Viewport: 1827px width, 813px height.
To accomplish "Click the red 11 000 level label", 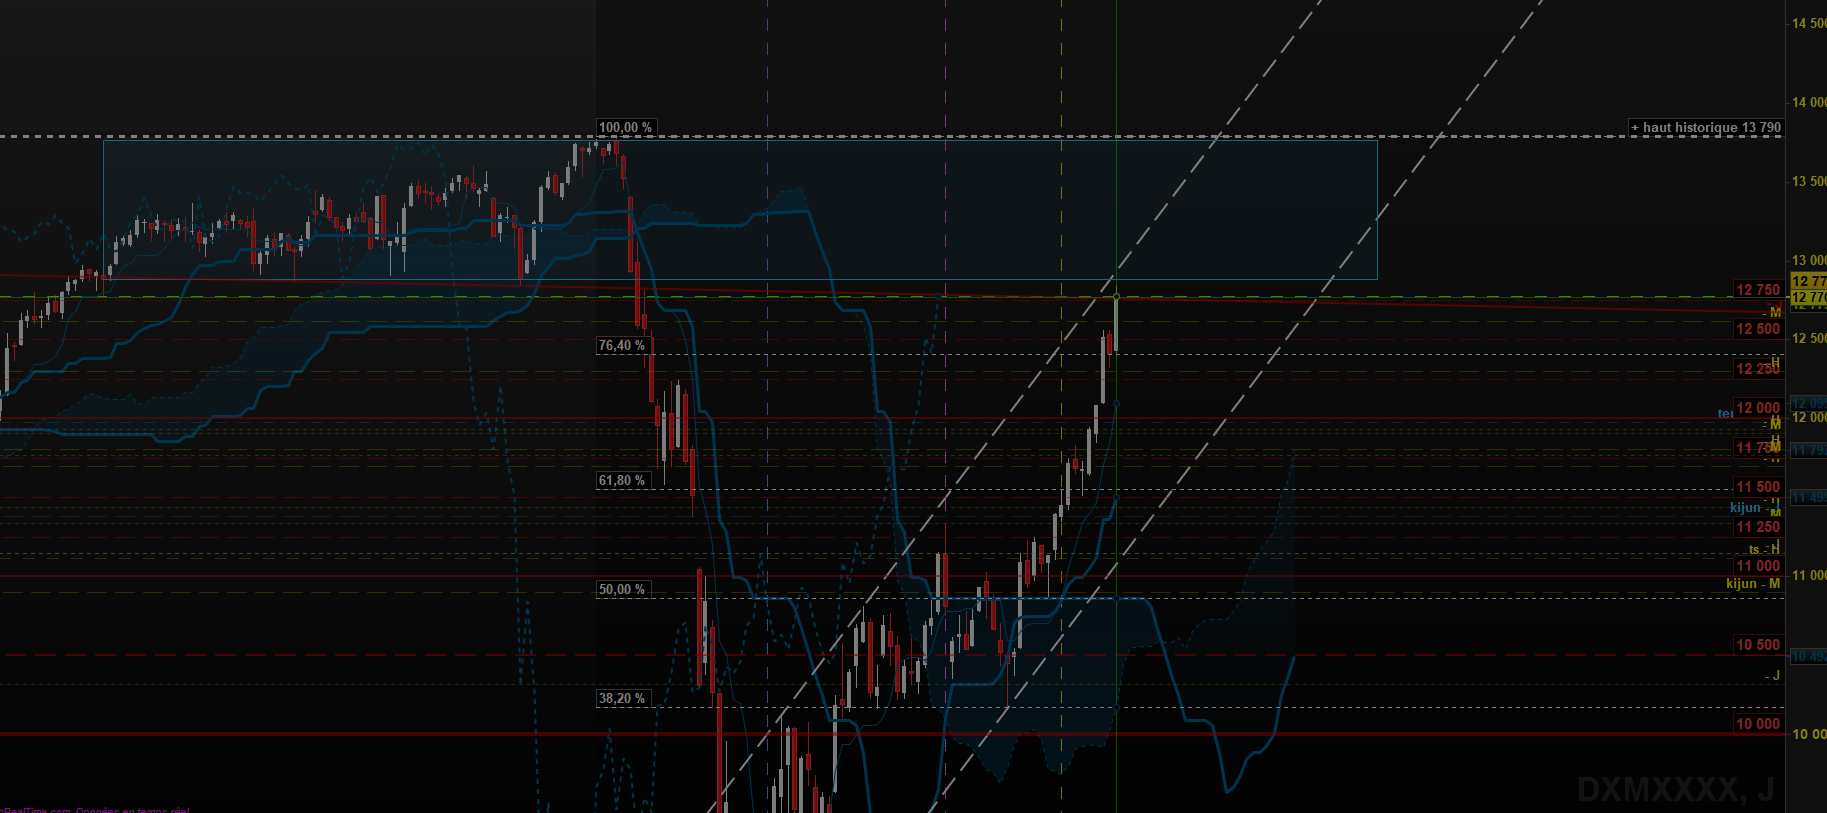I will 1758,566.
